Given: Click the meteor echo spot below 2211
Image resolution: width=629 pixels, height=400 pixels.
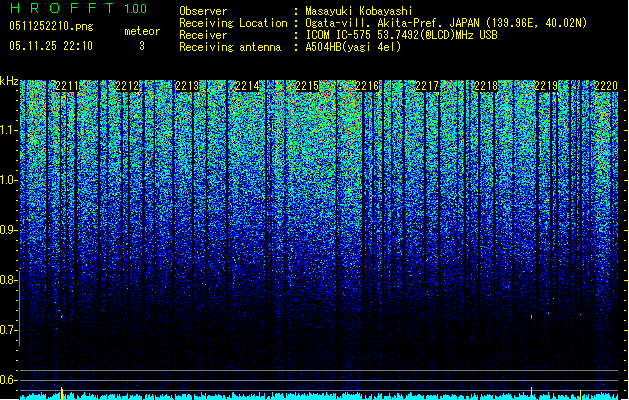Looking at the screenshot, I should [x=62, y=317].
